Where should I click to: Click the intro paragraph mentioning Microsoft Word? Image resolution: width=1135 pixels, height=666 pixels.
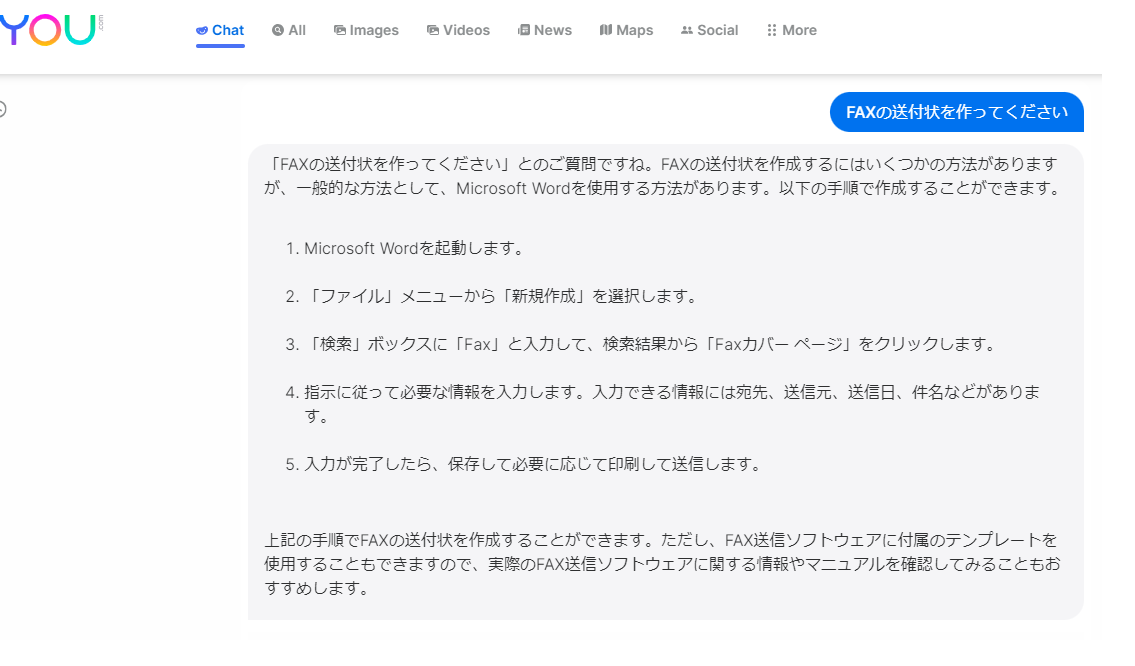click(663, 176)
